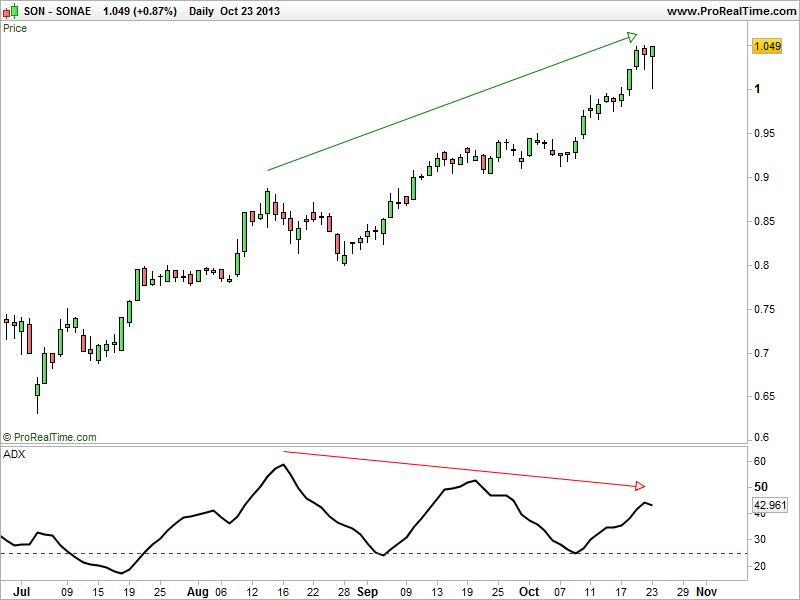Viewport: 800px width, 600px height.
Task: Click the date label '23' after Oct 17
Action: [x=652, y=592]
